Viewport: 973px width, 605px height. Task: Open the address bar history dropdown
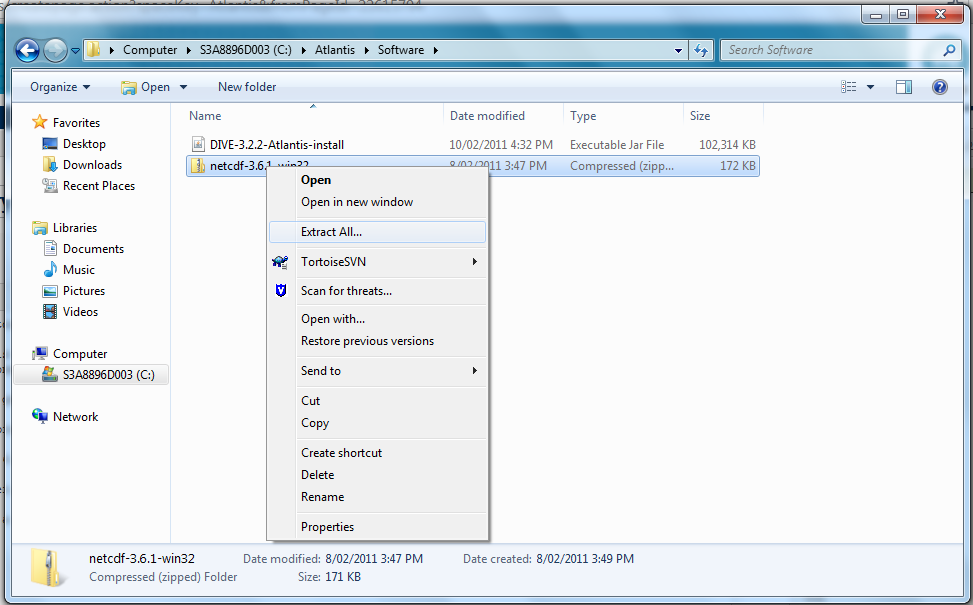click(680, 50)
